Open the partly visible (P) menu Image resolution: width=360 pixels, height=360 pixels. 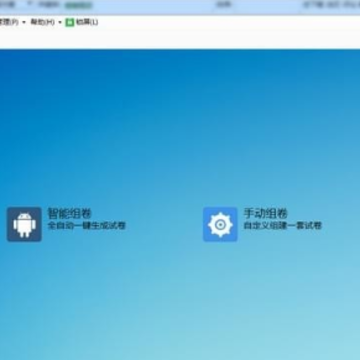pyautogui.click(x=9, y=22)
